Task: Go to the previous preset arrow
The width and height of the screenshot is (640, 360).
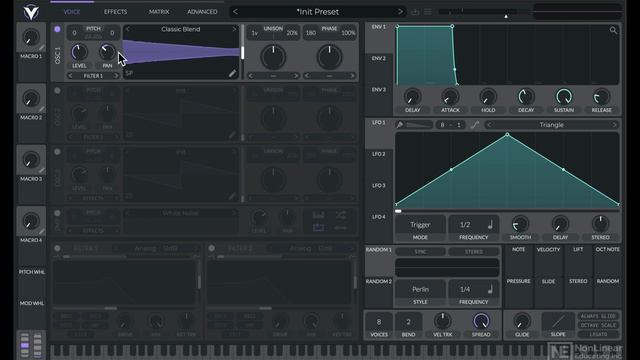Action: click(235, 12)
